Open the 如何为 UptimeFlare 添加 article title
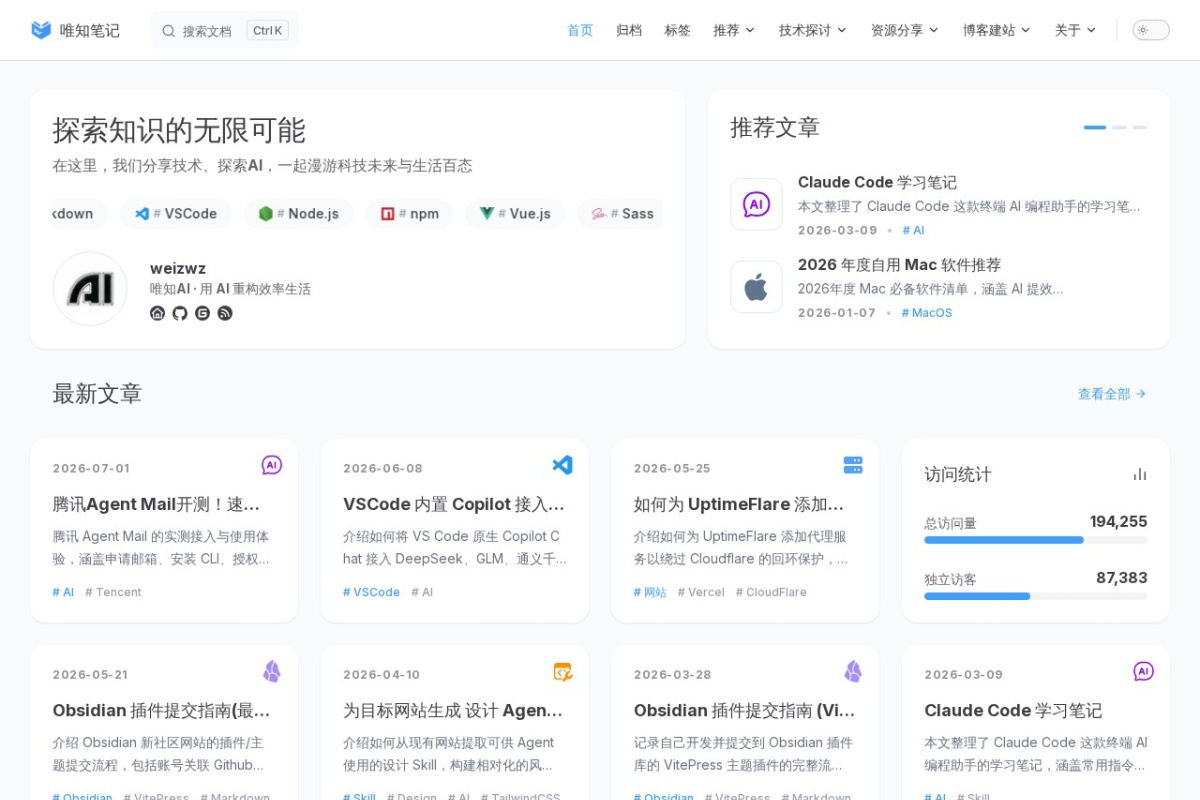 tap(739, 504)
